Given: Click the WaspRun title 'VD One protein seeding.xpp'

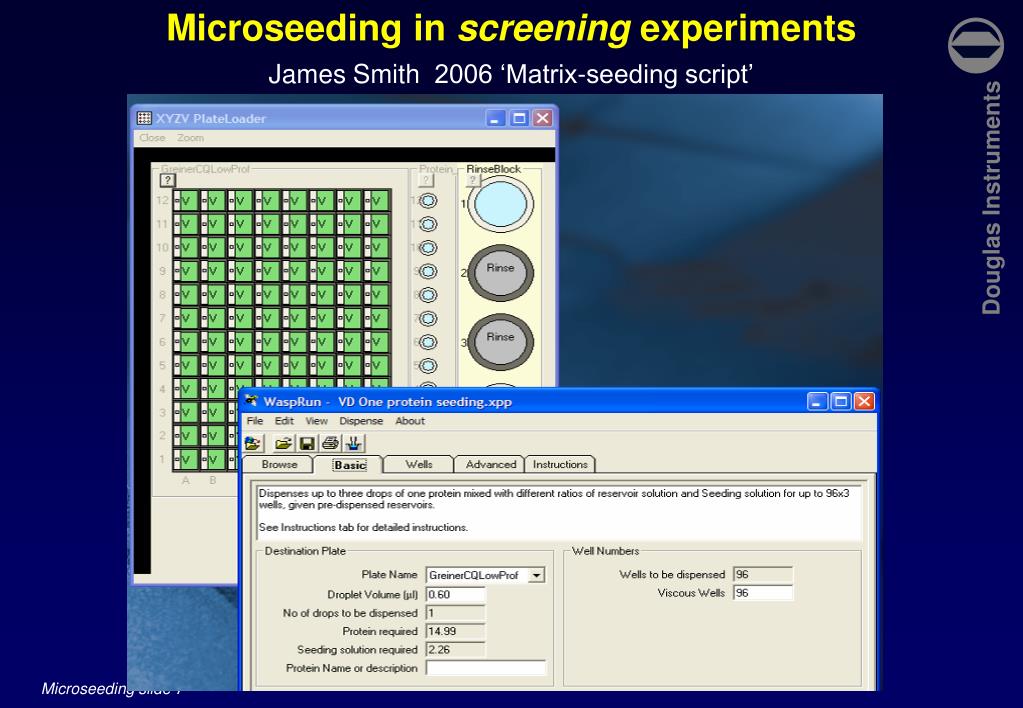Looking at the screenshot, I should (x=425, y=402).
